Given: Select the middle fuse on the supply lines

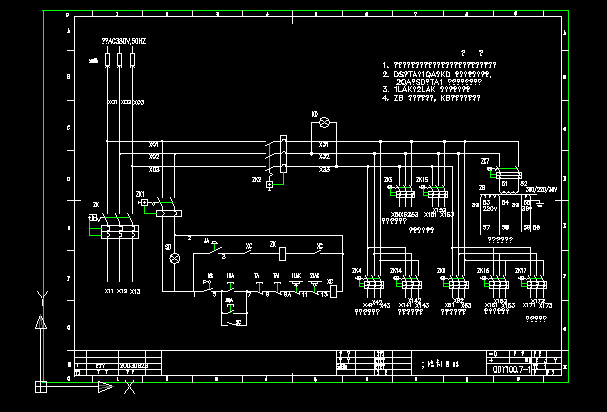Looking at the screenshot, I should click(120, 60).
